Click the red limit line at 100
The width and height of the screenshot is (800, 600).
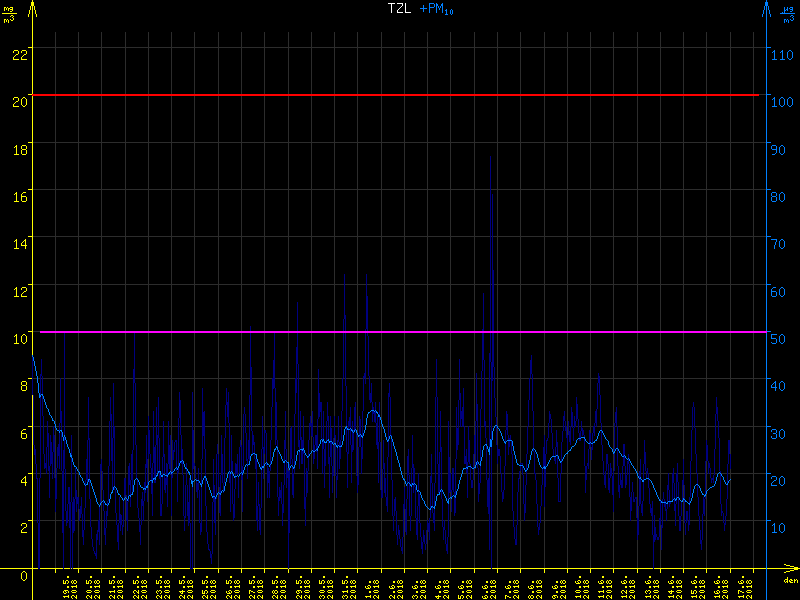(400, 95)
